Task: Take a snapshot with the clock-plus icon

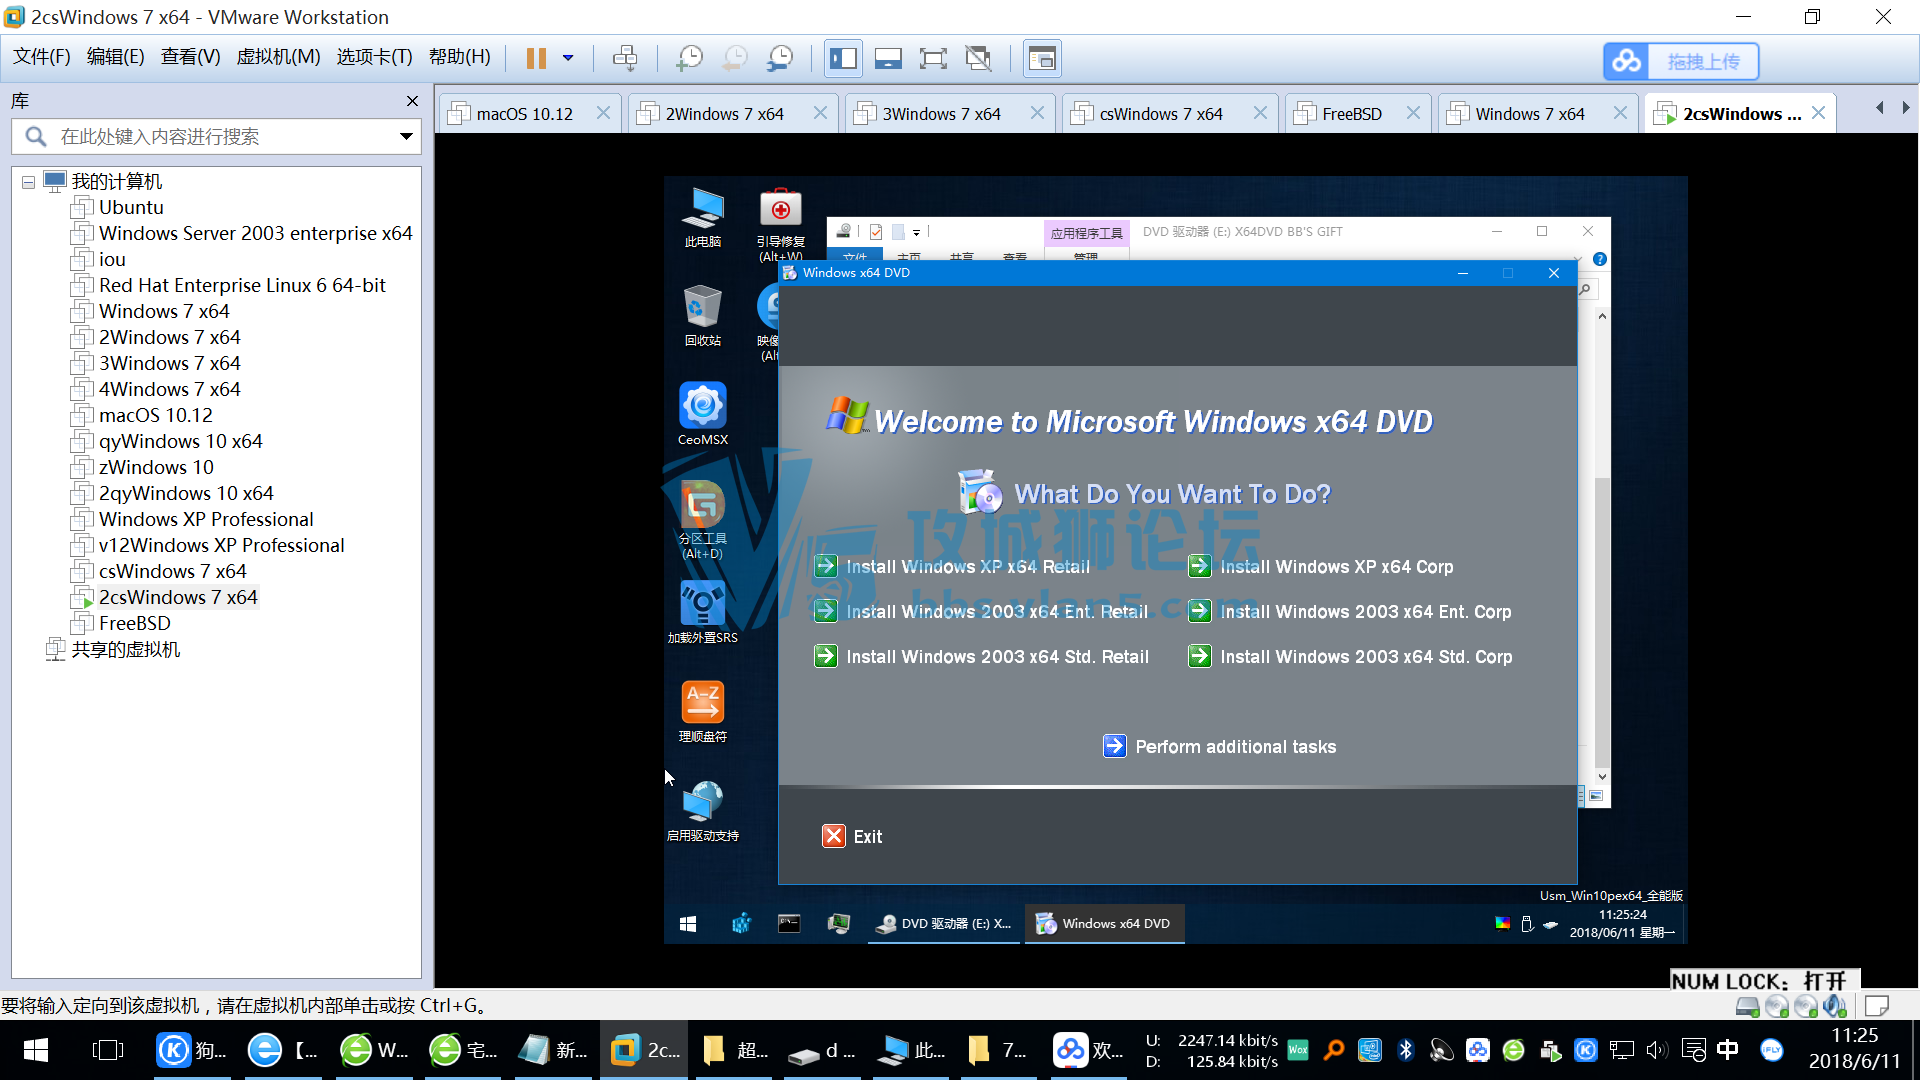Action: pos(689,58)
